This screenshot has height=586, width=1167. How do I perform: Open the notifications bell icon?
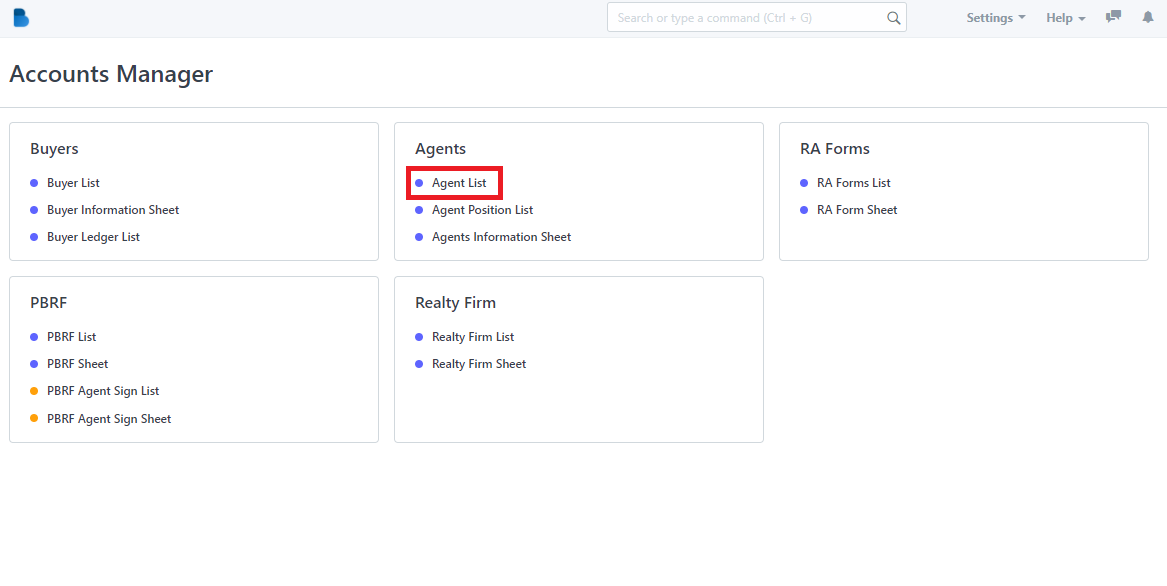click(x=1148, y=17)
